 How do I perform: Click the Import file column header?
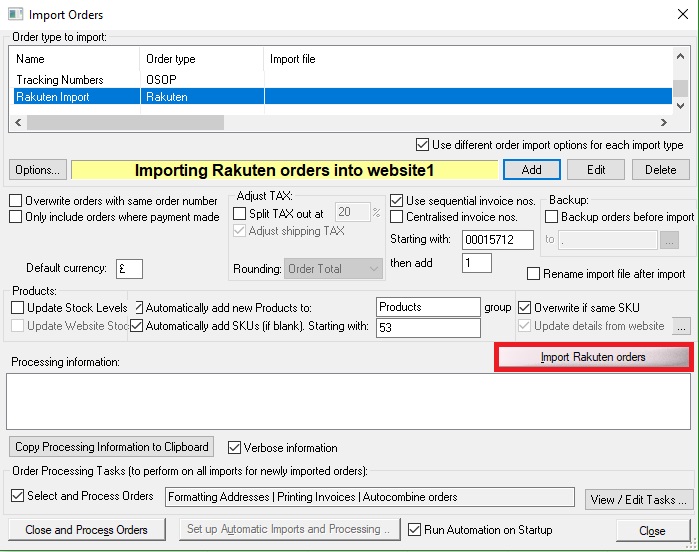pyautogui.click(x=468, y=59)
